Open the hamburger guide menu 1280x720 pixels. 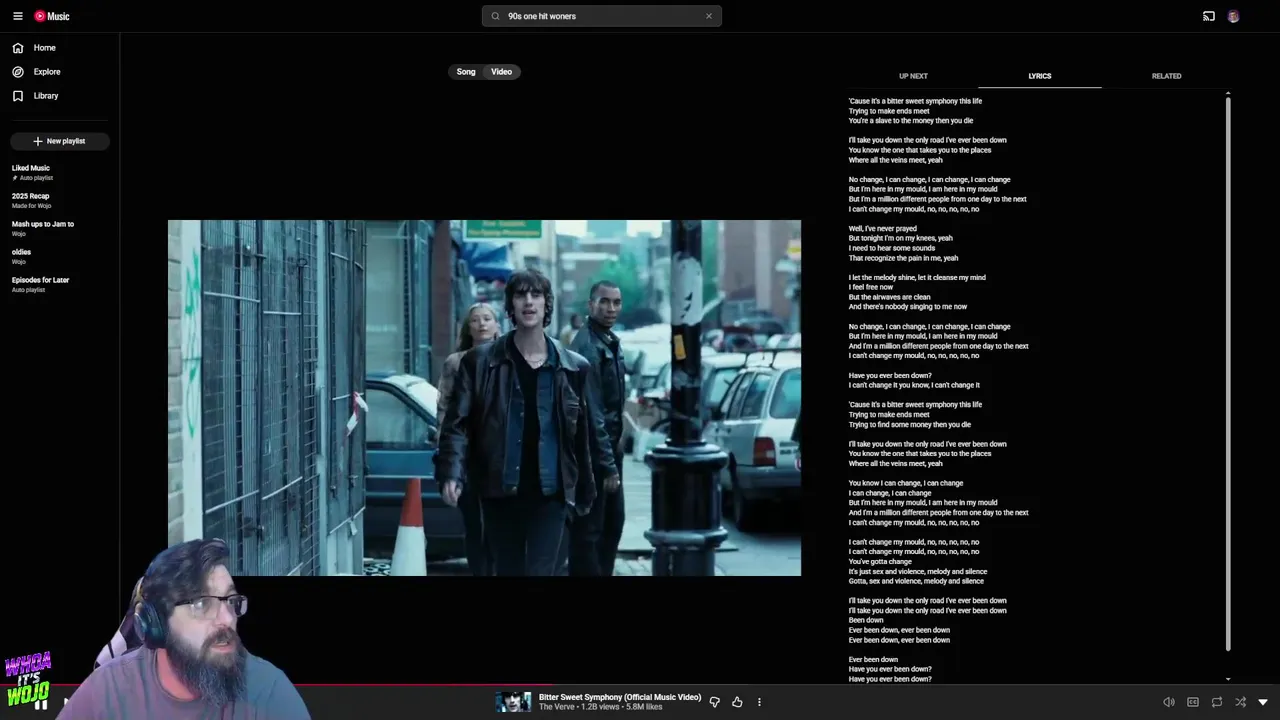tap(17, 16)
